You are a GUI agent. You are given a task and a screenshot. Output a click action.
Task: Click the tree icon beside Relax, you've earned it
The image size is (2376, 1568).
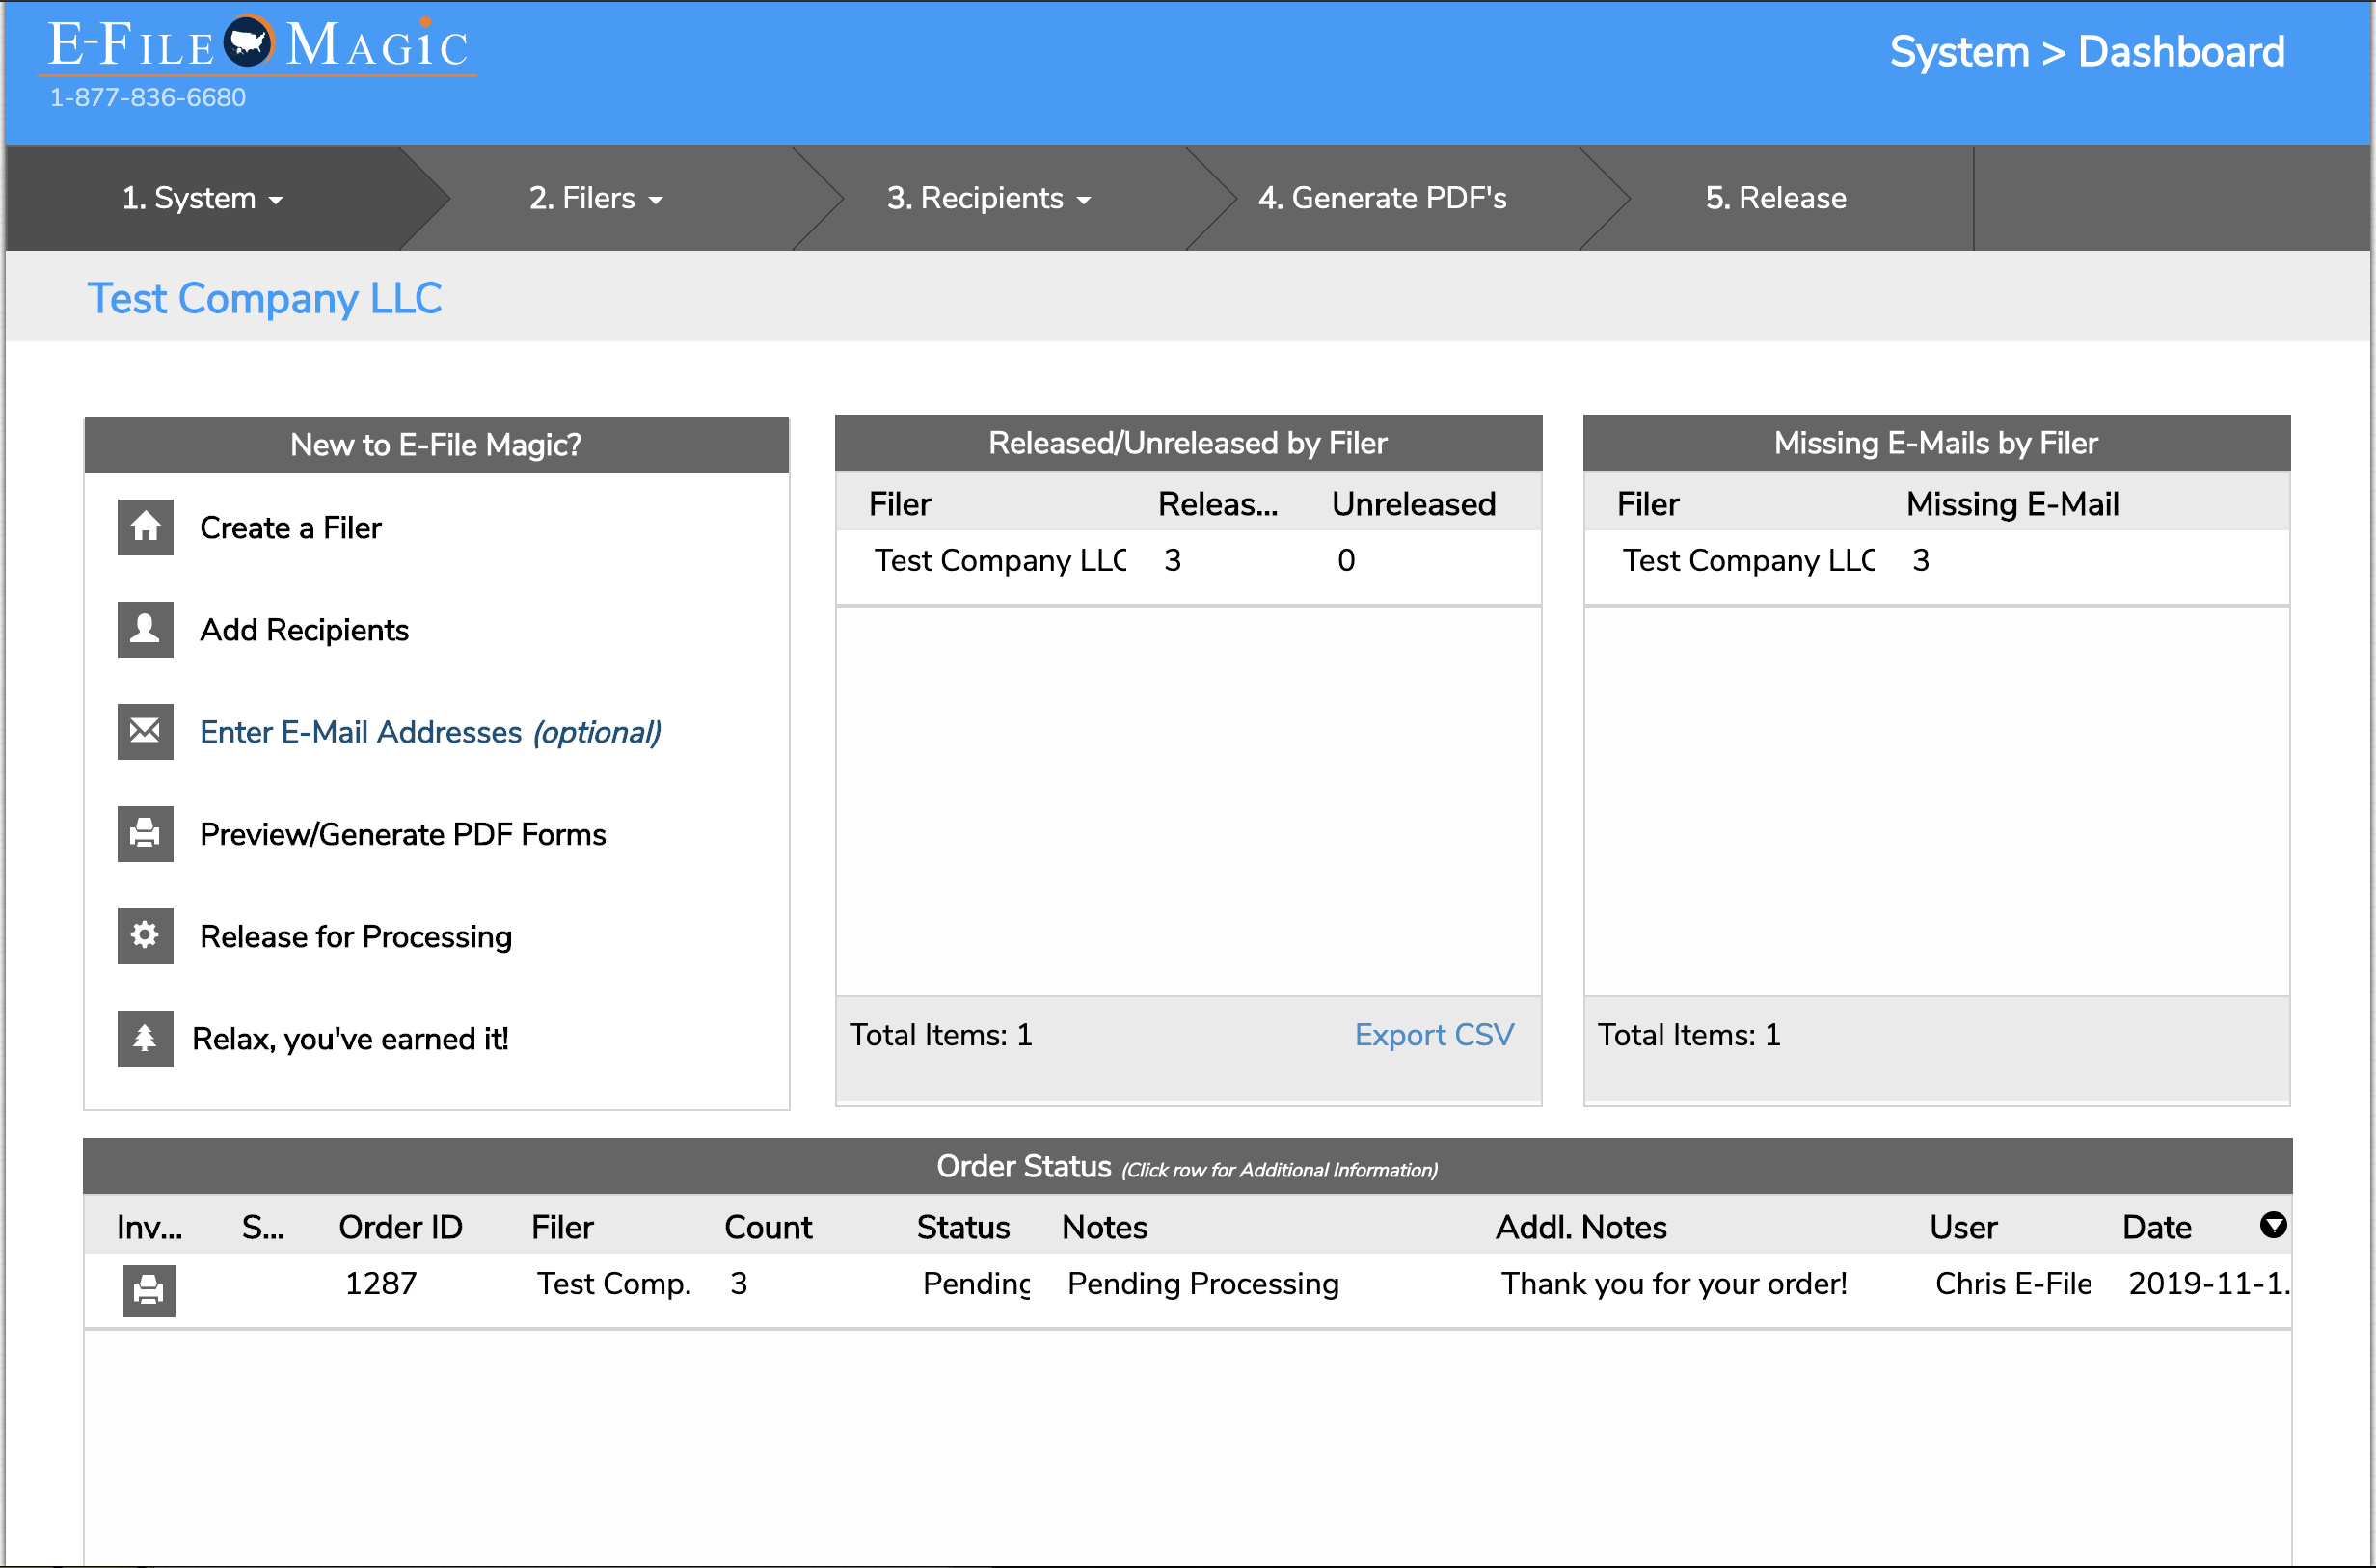click(145, 1038)
